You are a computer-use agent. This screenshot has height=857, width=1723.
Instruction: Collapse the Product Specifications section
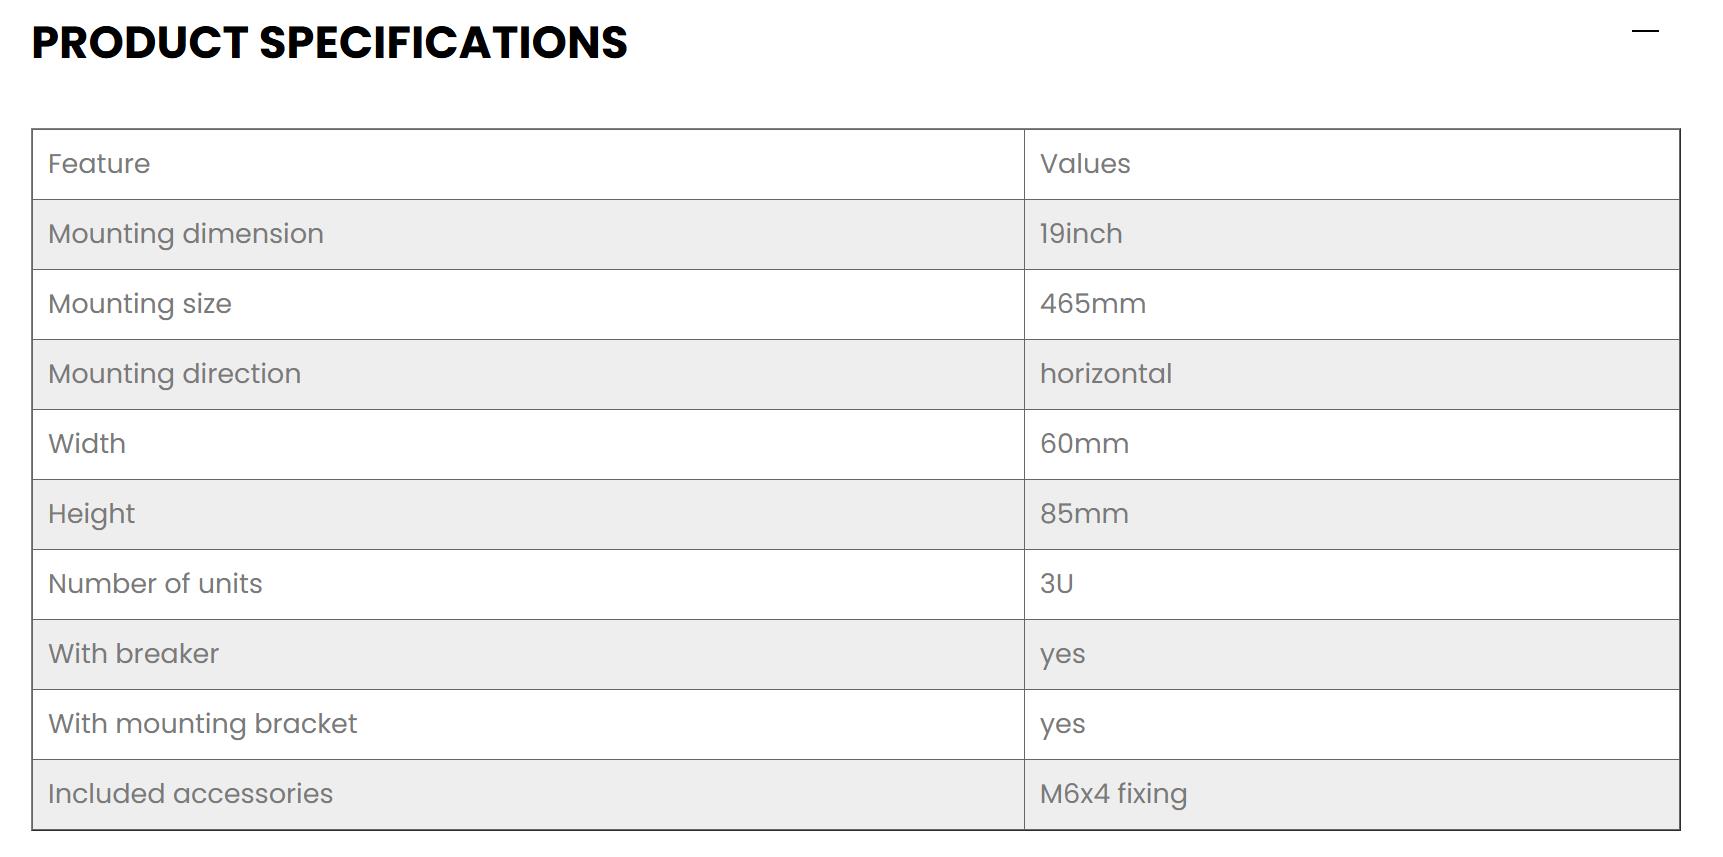[1645, 32]
